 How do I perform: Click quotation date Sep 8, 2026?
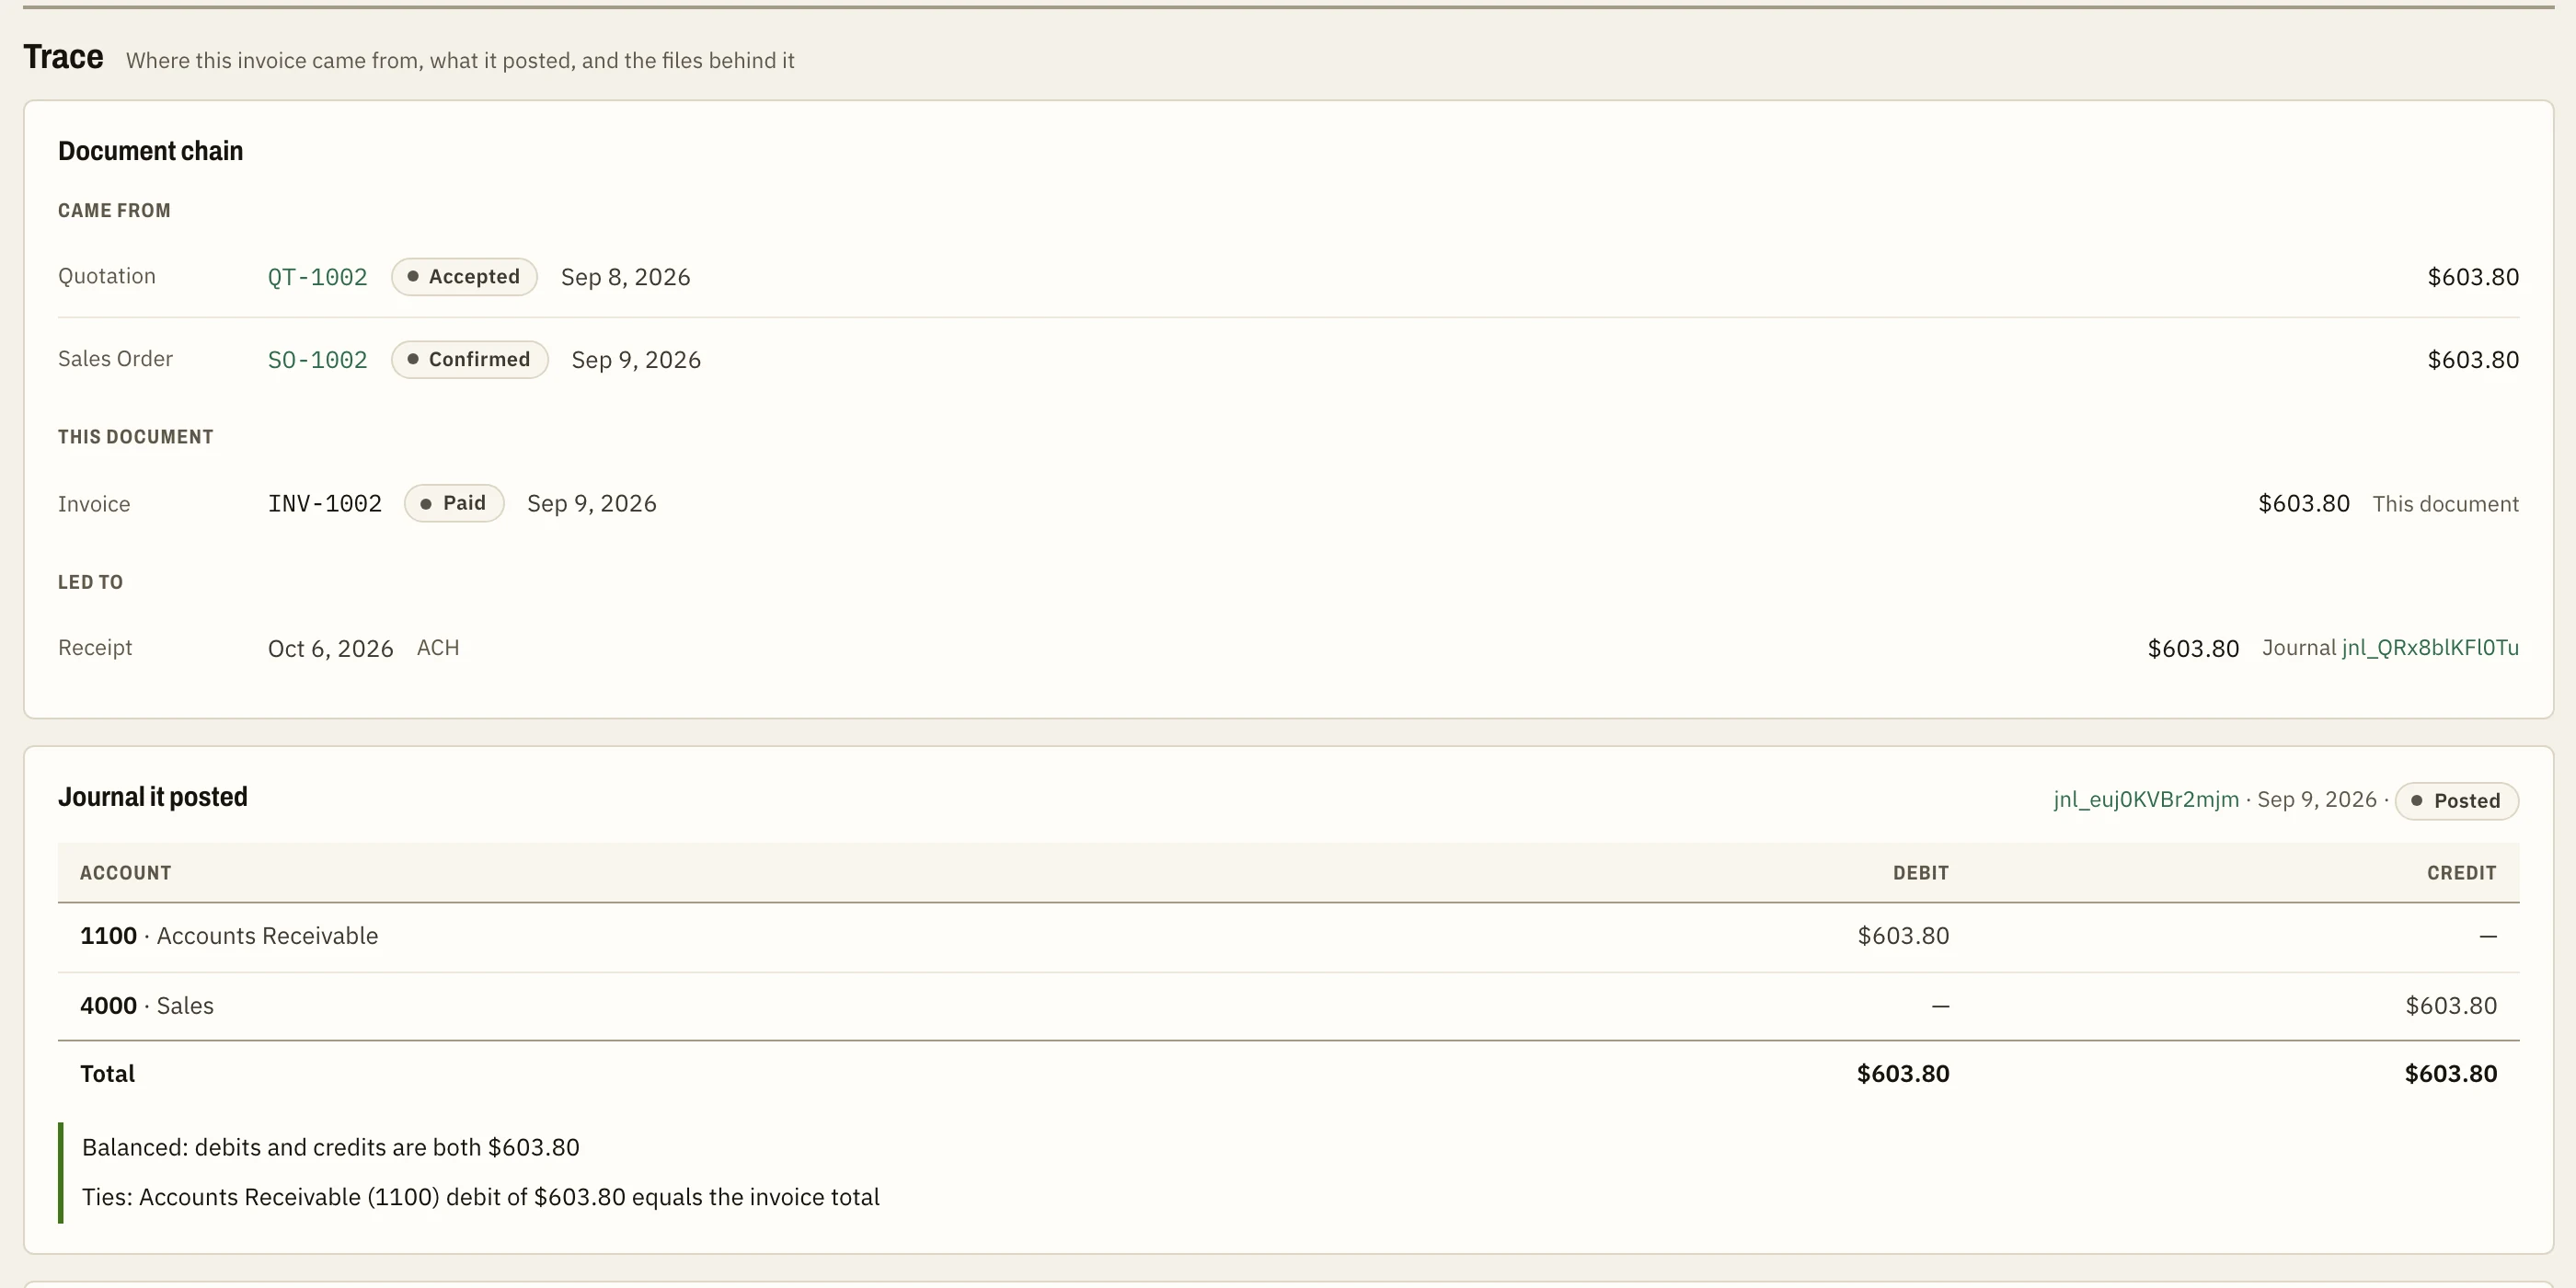625,277
